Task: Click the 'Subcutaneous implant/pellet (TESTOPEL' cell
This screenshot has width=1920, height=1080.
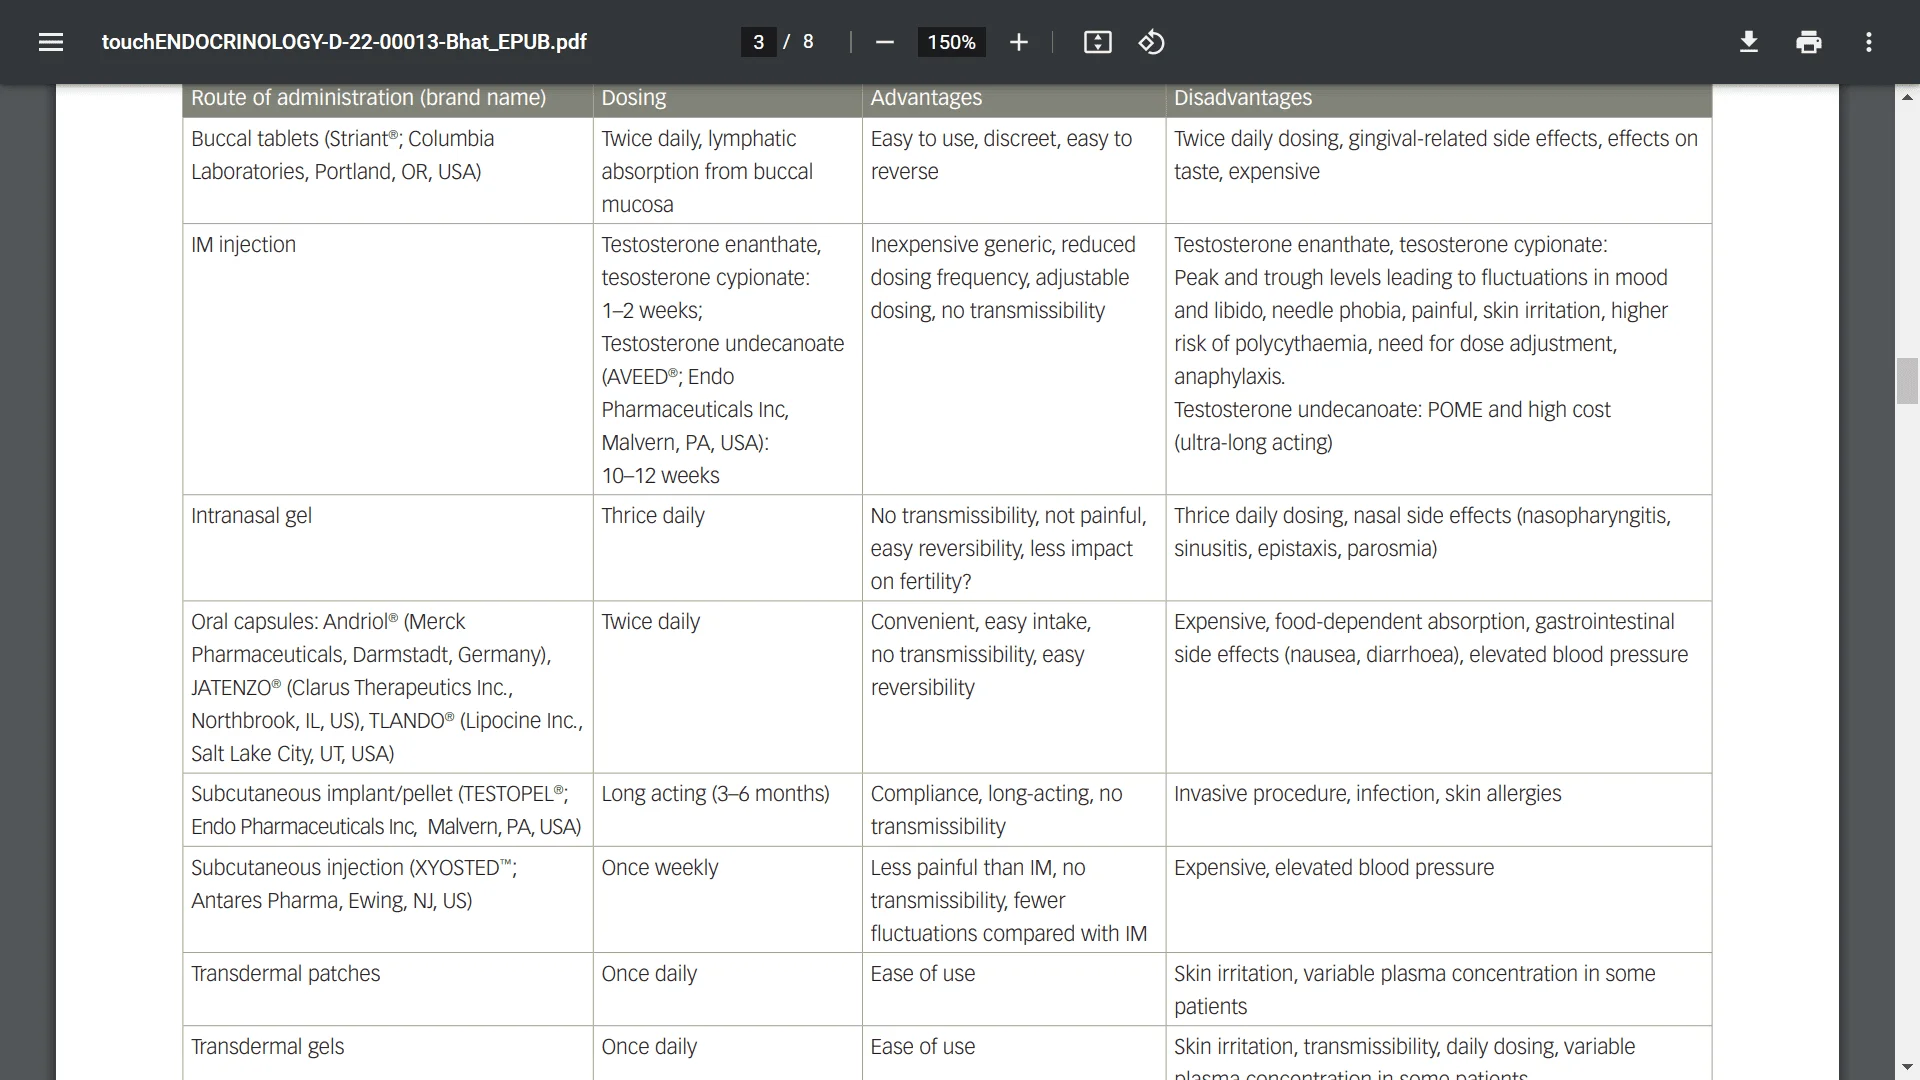Action: click(386, 810)
